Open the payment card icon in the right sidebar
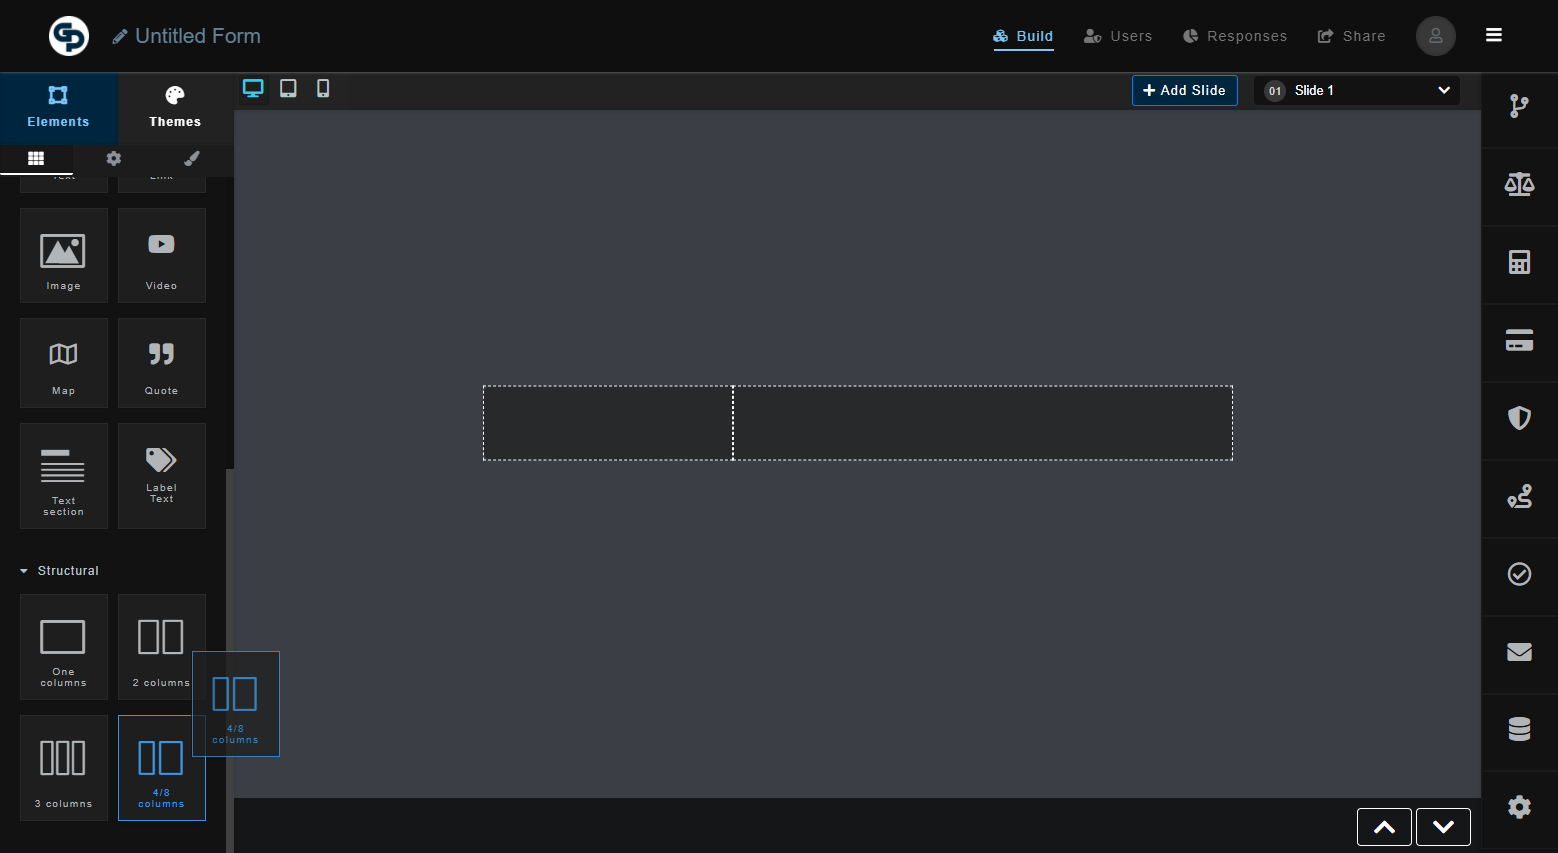 coord(1519,340)
